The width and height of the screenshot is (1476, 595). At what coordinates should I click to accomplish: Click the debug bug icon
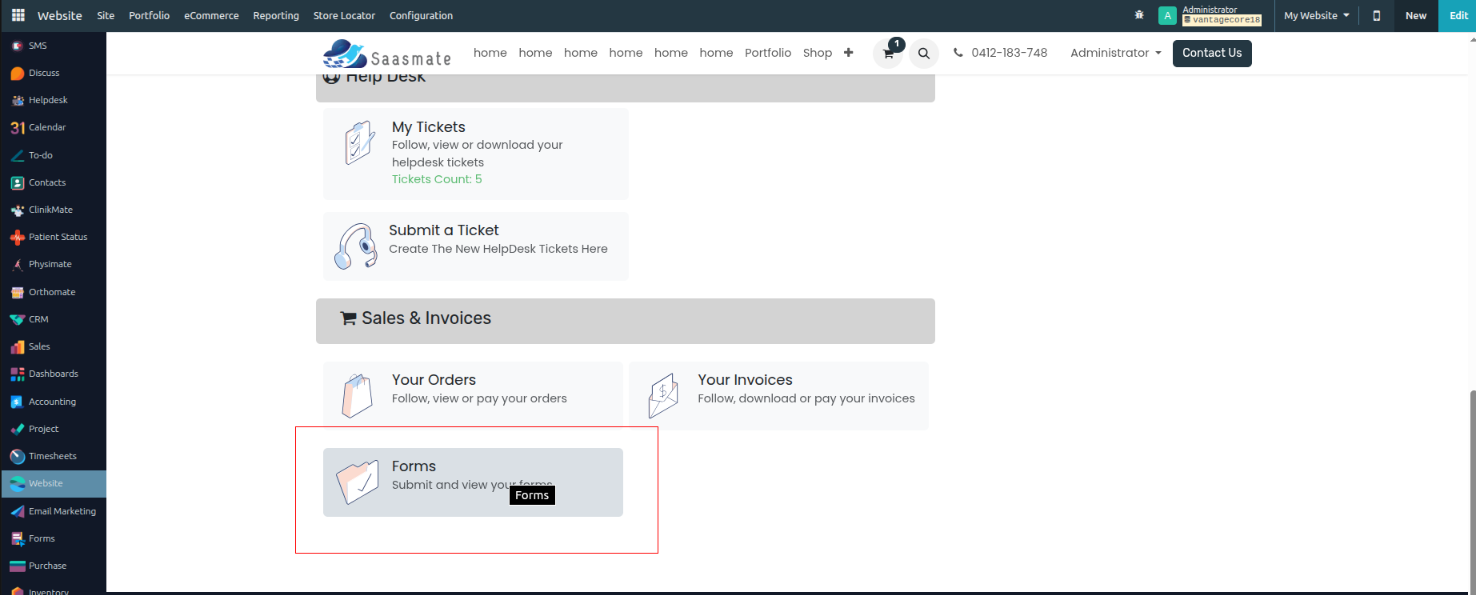1139,15
